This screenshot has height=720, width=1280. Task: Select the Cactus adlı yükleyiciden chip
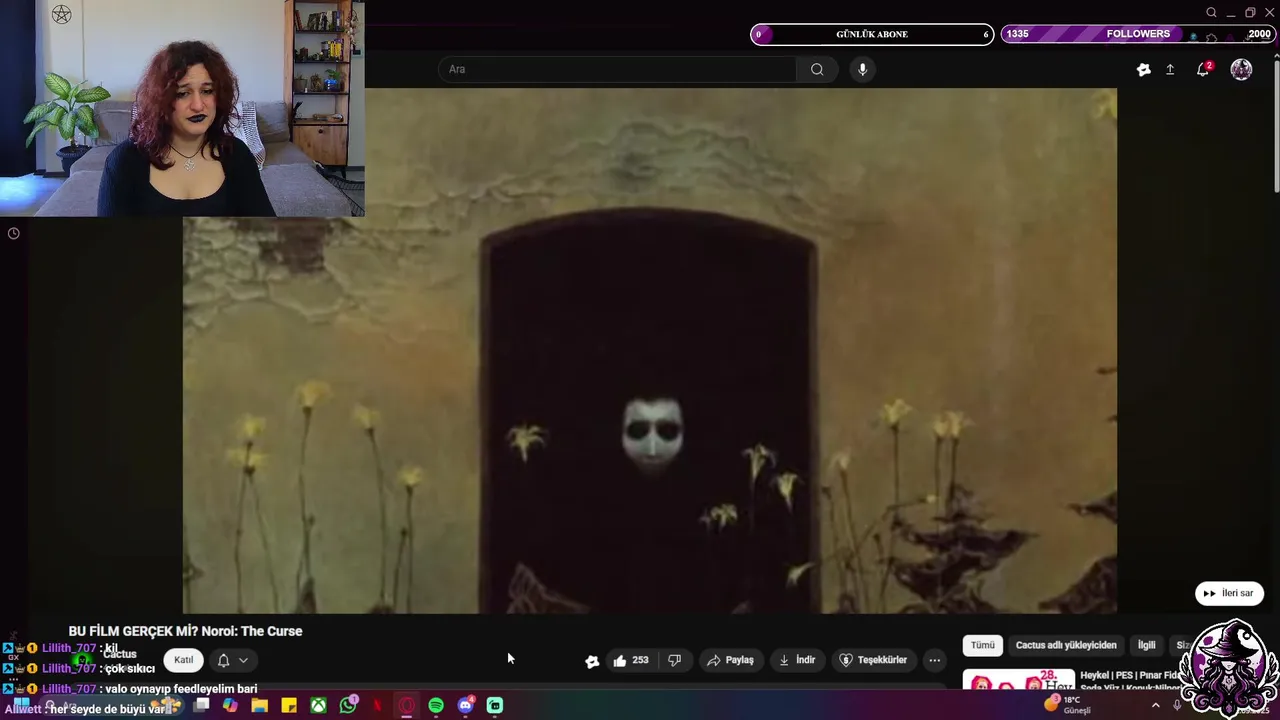[1066, 645]
